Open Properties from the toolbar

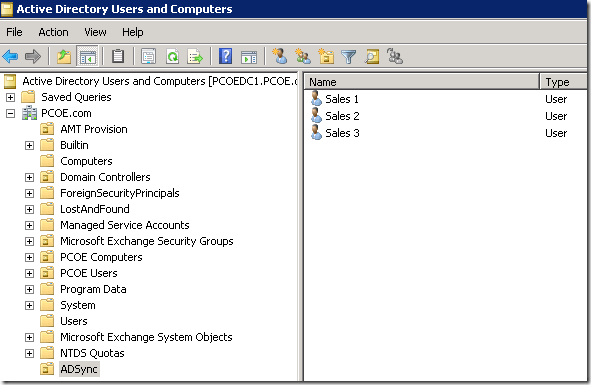149,57
